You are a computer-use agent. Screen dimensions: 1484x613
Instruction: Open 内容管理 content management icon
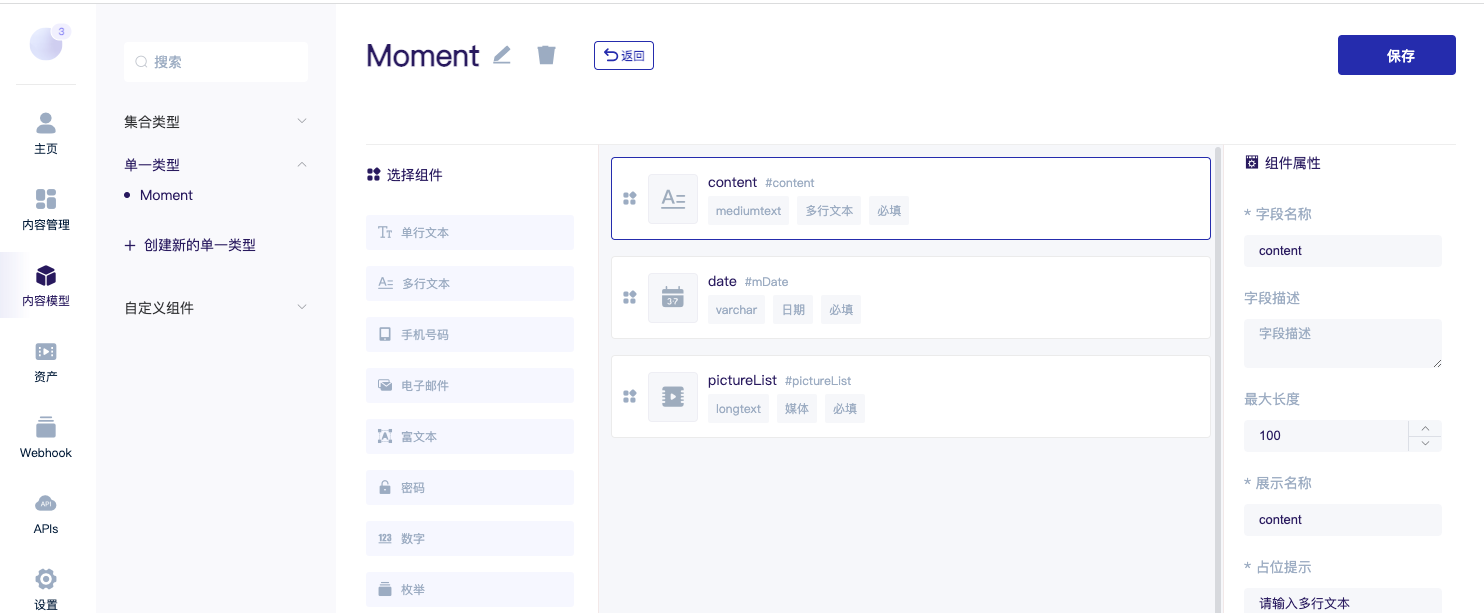46,199
